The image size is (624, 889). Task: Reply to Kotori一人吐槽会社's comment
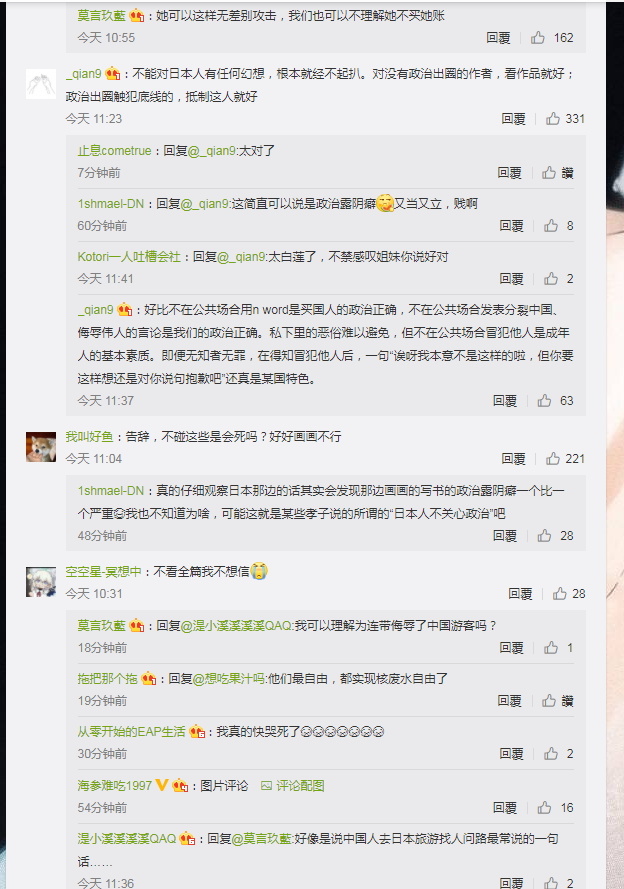511,278
